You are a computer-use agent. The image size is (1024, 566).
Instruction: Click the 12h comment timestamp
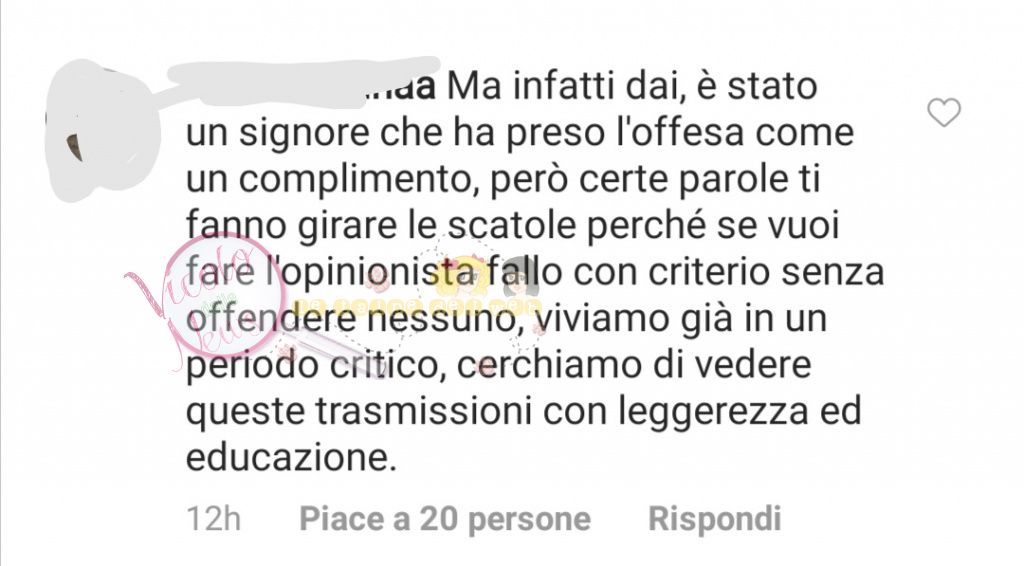click(214, 519)
